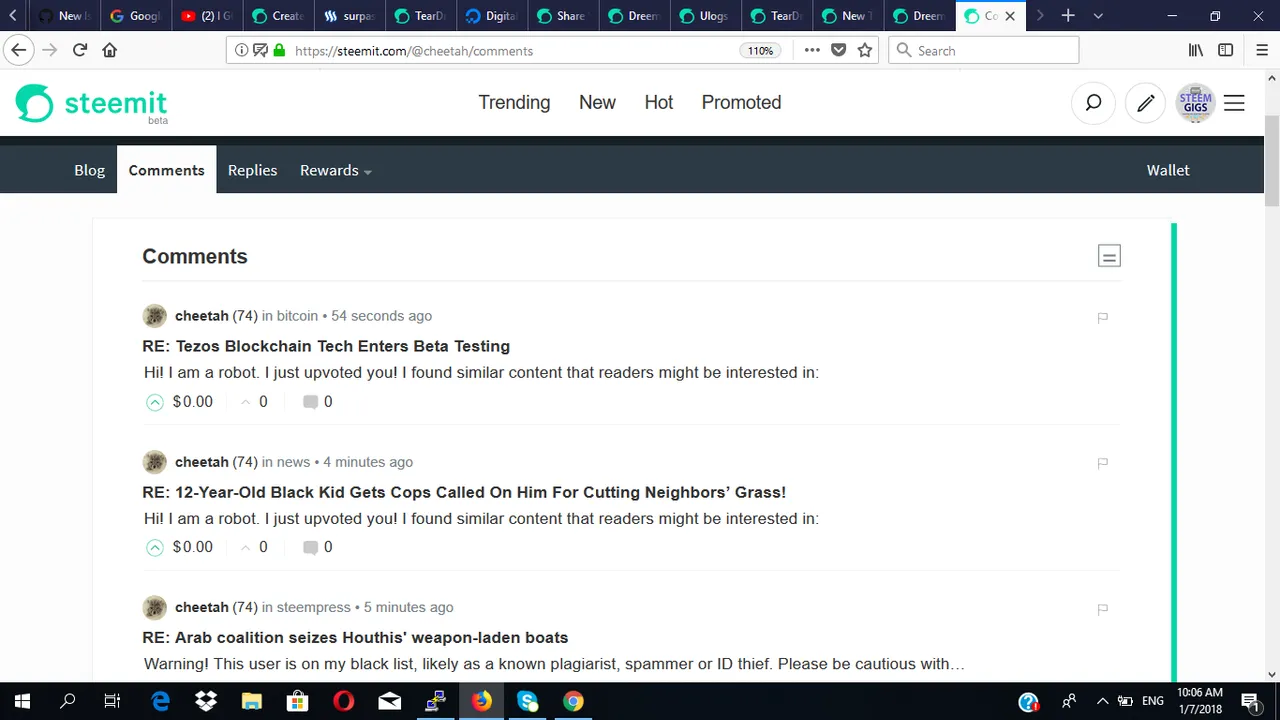Click the Steemit logo
1280x720 pixels.
click(91, 103)
